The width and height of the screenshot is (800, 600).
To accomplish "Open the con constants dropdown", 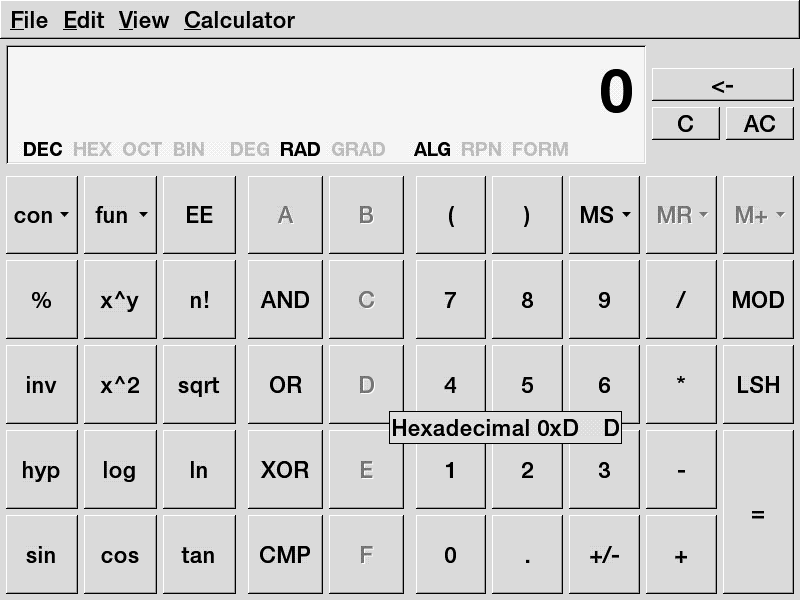I will click(x=41, y=215).
